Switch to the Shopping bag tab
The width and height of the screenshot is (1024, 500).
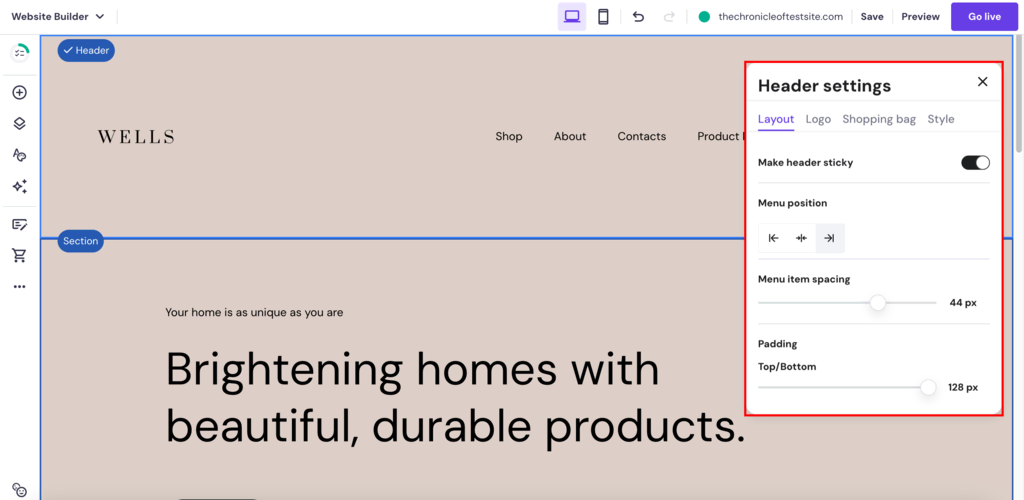click(x=879, y=119)
